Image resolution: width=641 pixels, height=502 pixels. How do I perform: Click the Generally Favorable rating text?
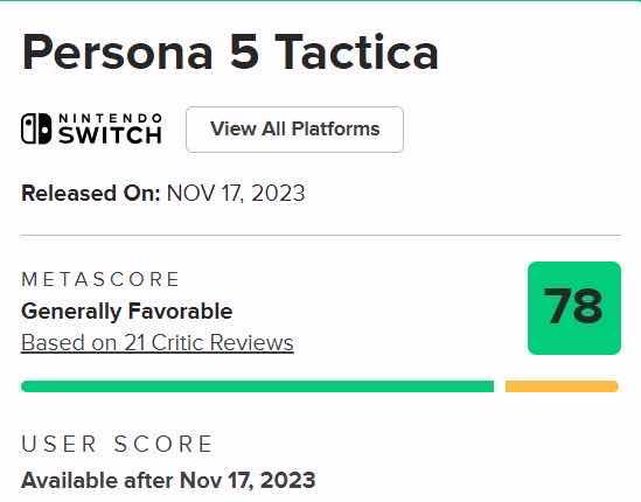click(126, 311)
